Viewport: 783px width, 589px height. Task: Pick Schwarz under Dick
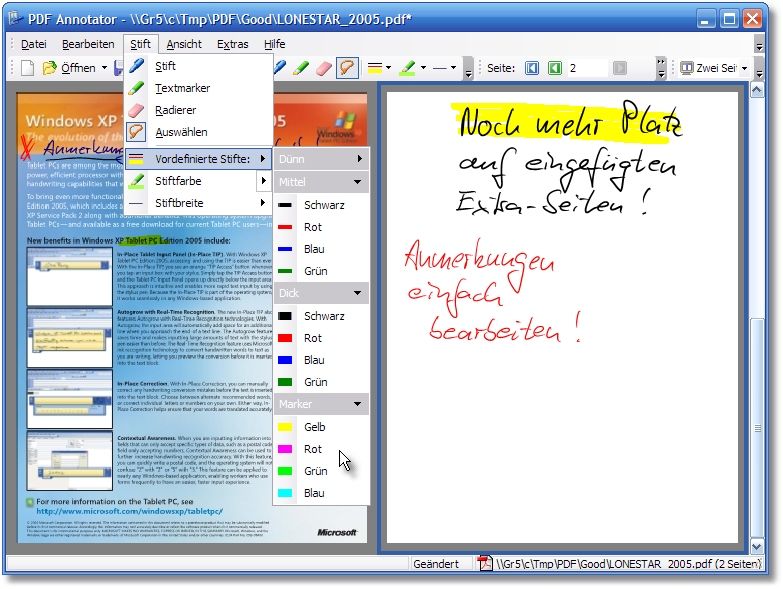[x=322, y=316]
